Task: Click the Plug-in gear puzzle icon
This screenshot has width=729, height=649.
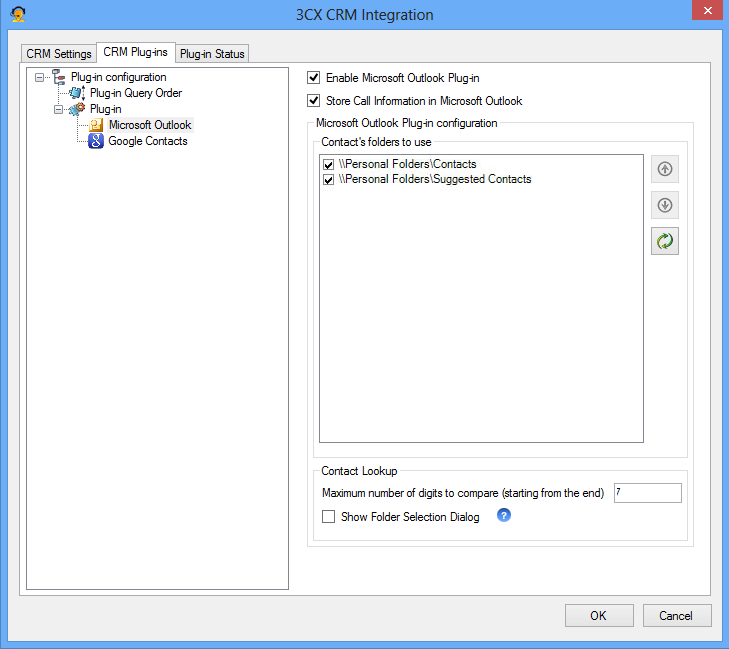Action: click(x=77, y=109)
